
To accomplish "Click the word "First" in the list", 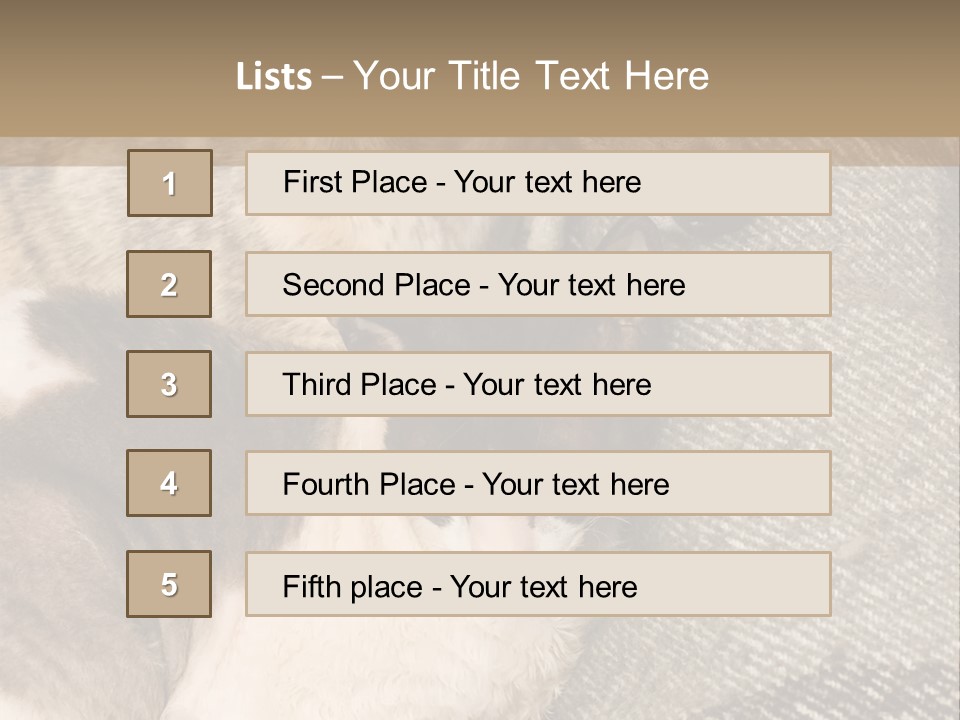I will 311,182.
